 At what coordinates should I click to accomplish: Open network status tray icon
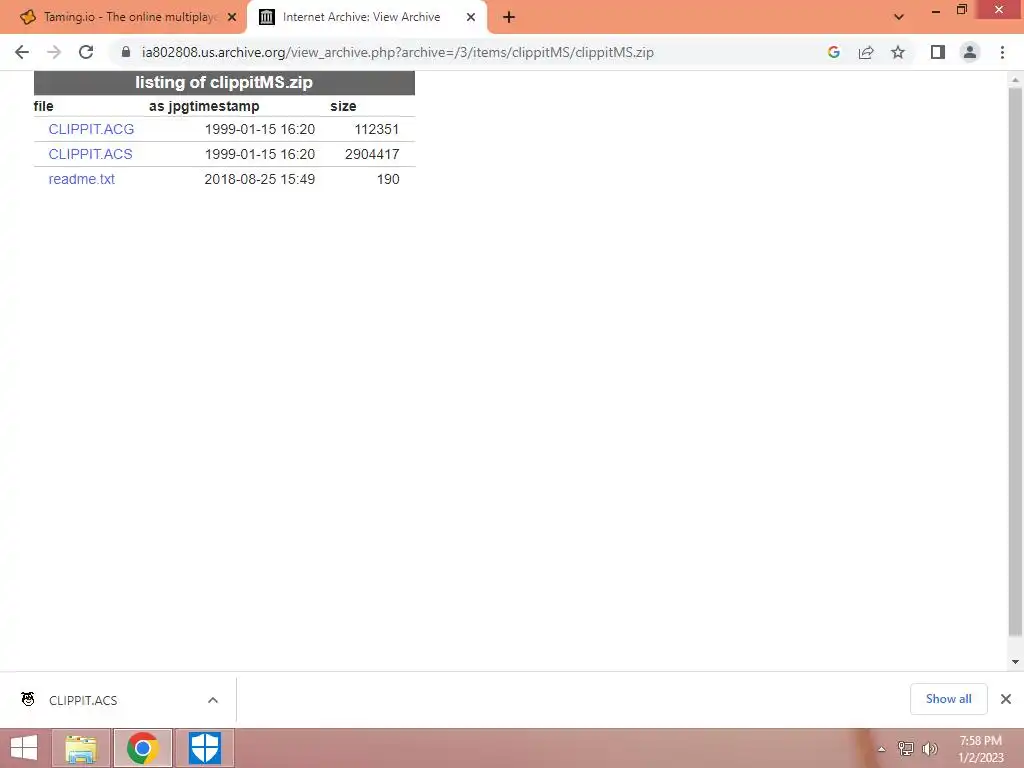[906, 748]
